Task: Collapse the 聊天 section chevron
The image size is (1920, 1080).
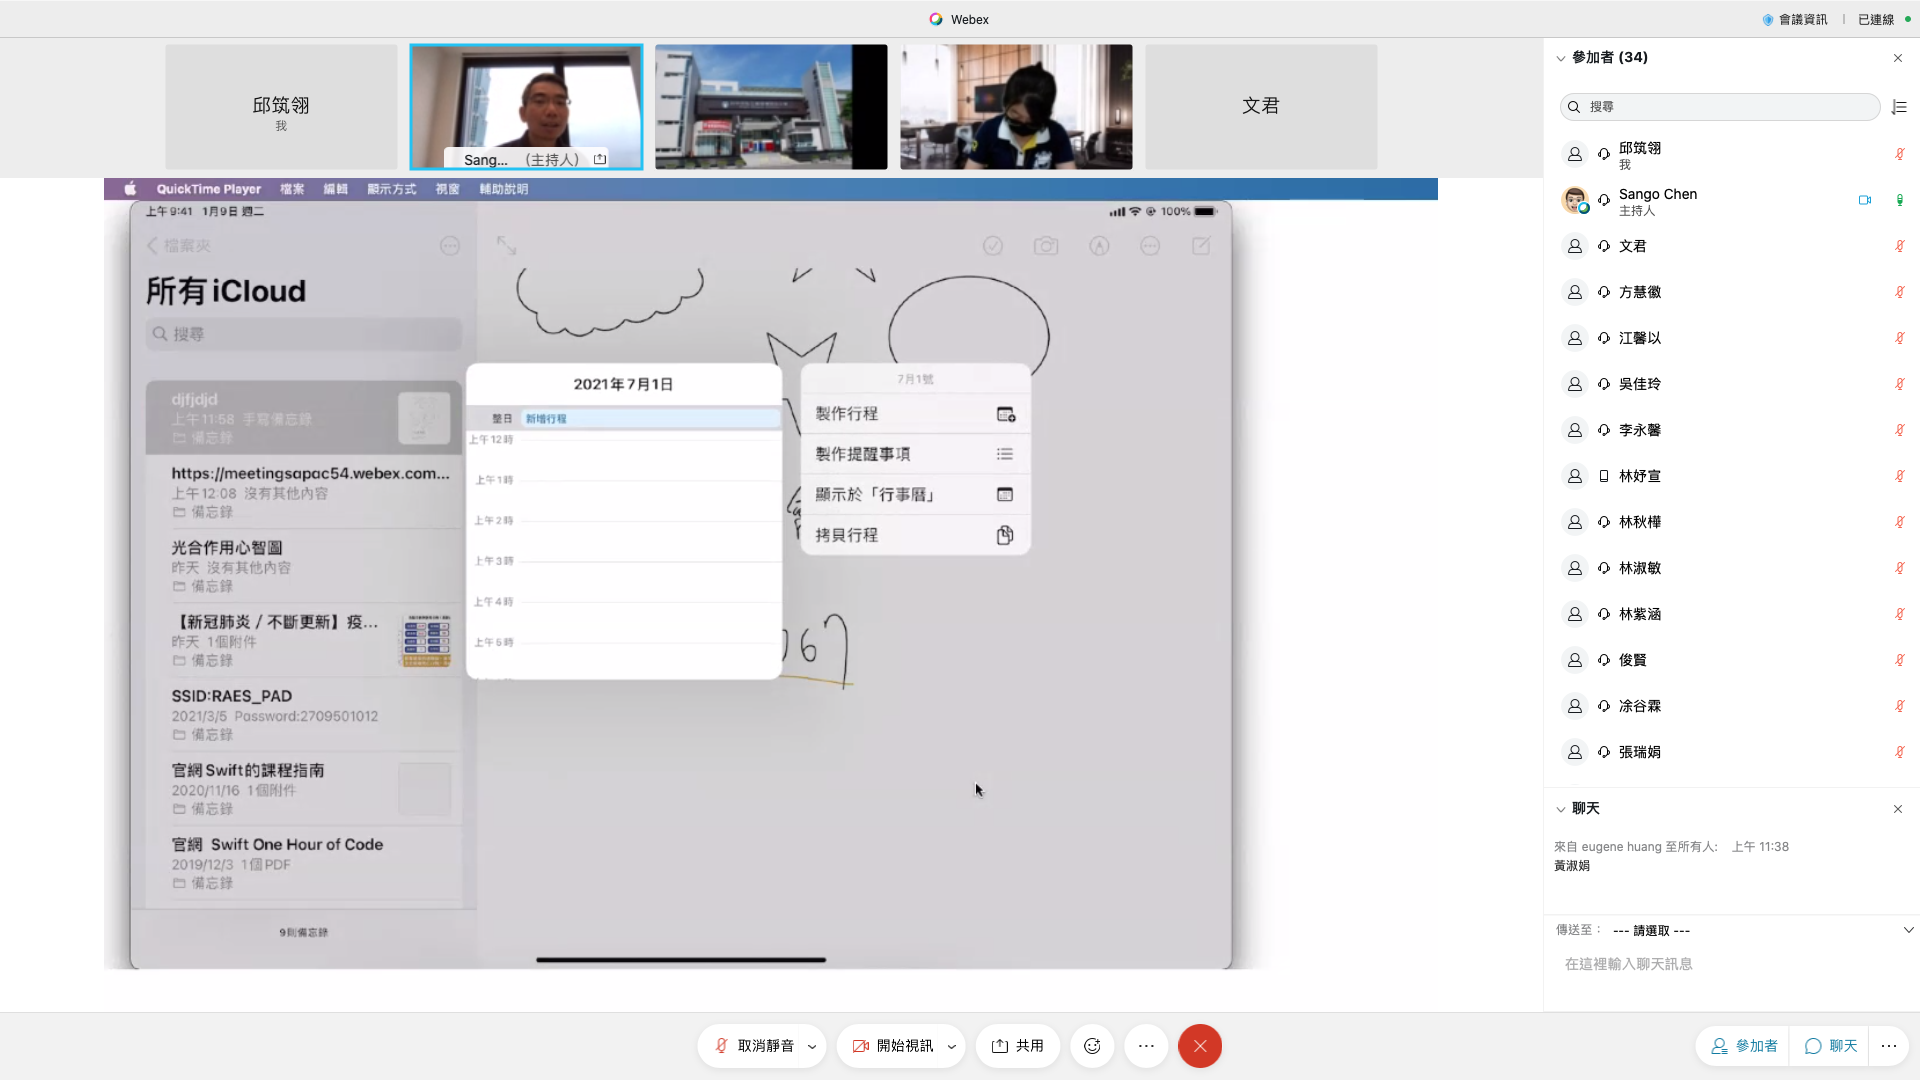Action: [x=1560, y=809]
